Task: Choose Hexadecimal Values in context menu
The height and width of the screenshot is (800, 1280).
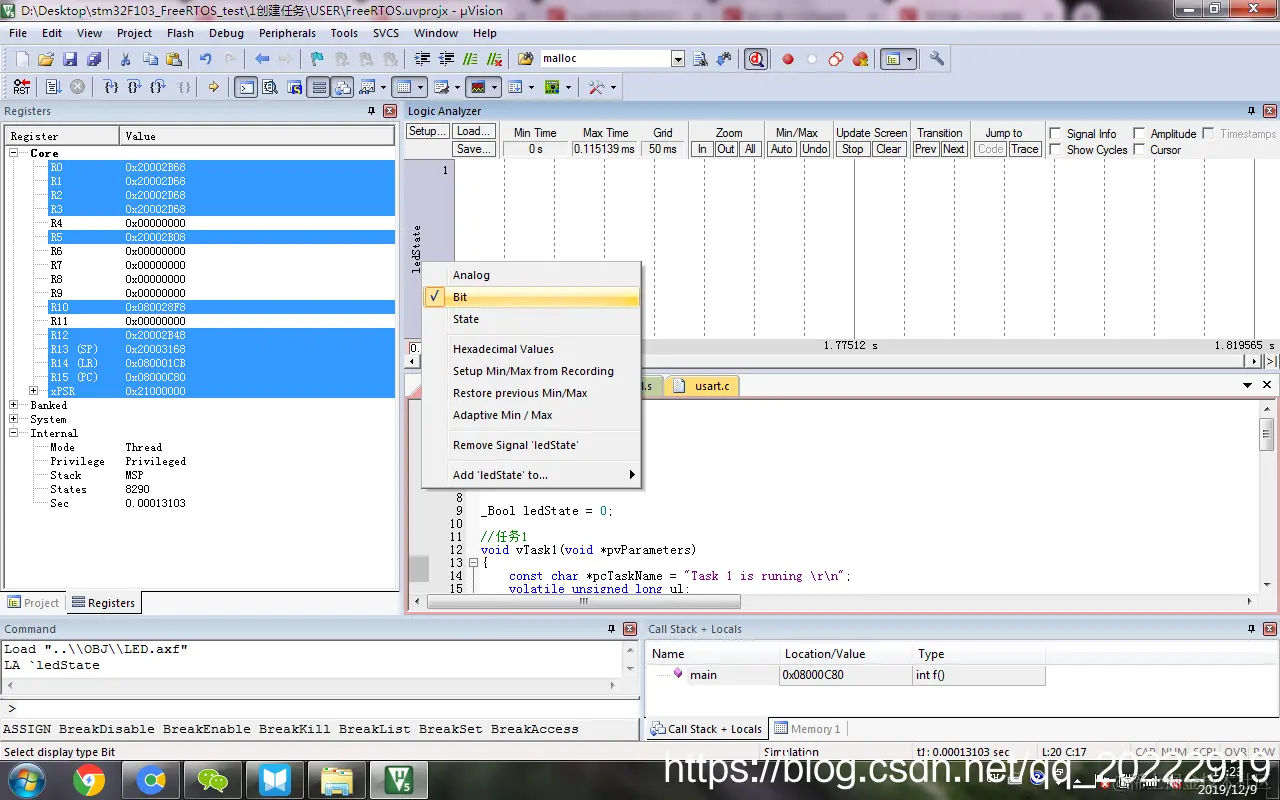Action: [x=531, y=349]
